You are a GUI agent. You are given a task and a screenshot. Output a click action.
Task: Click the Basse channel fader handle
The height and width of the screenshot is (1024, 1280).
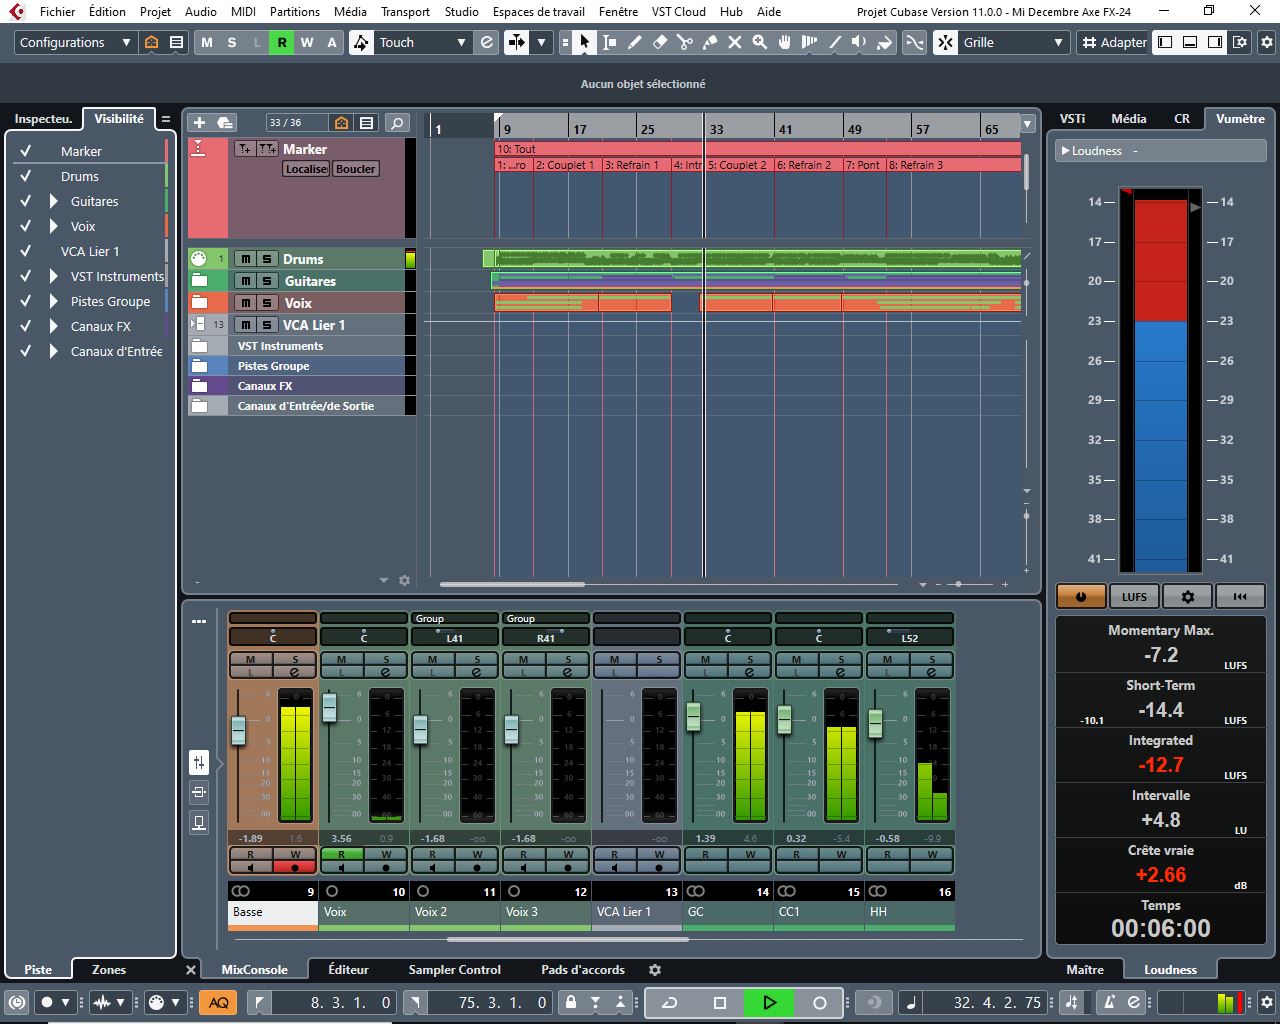point(239,730)
